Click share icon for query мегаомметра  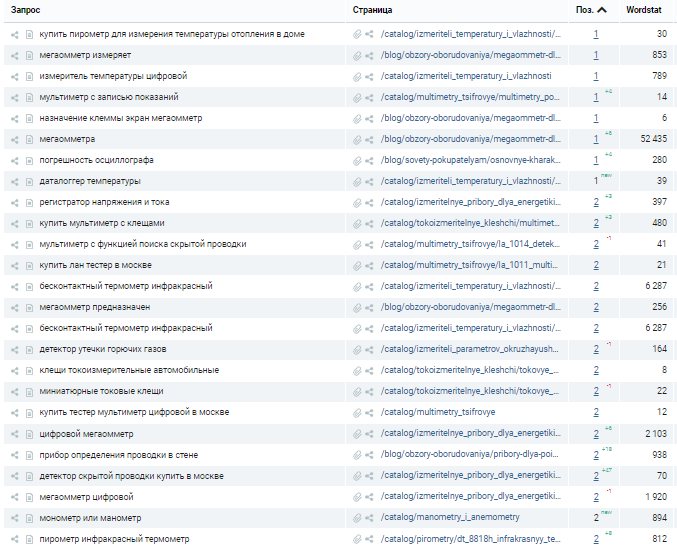click(x=15, y=140)
